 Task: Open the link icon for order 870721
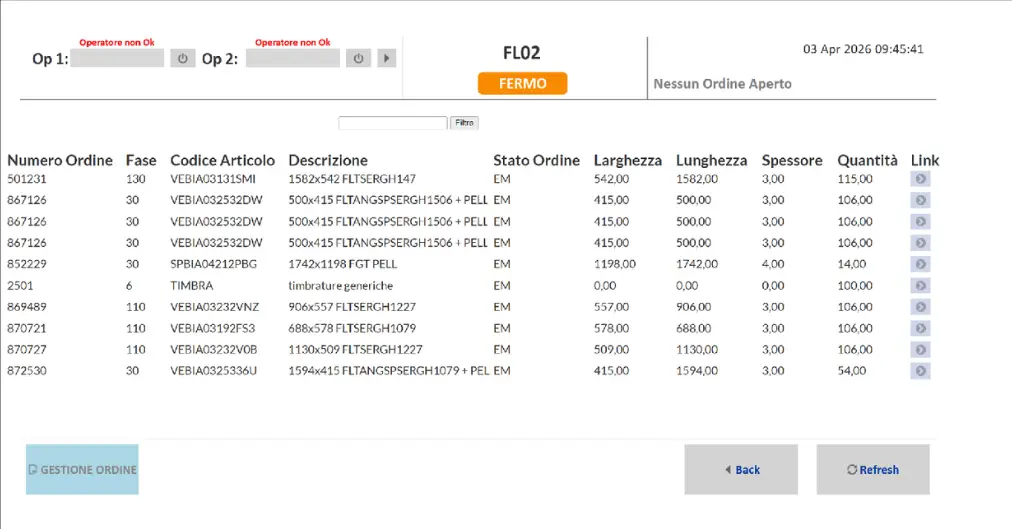tap(920, 328)
